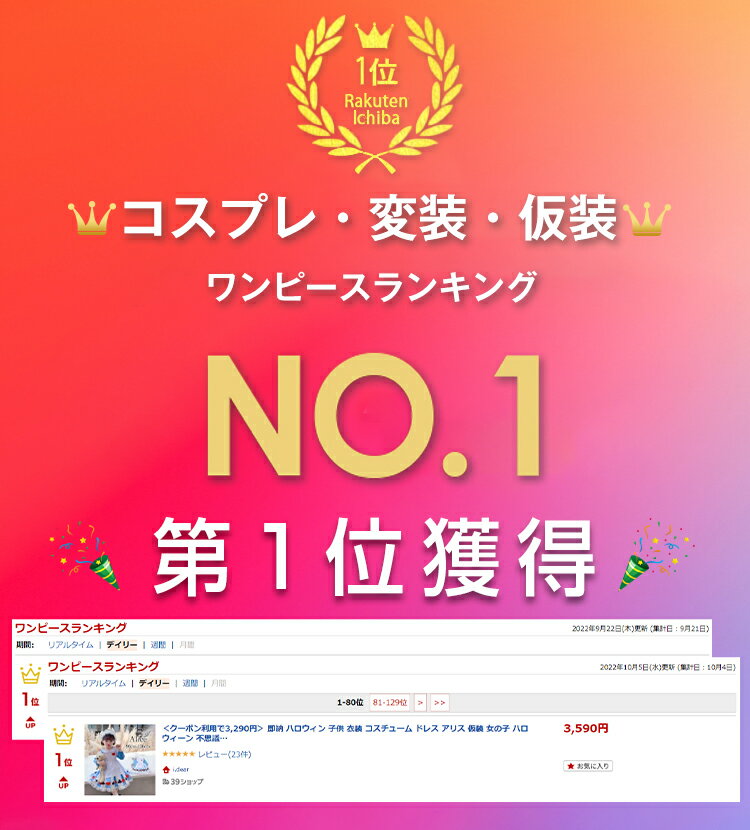Viewport: 750px width, 830px height.
Task: Go to next page with > button
Action: (420, 702)
